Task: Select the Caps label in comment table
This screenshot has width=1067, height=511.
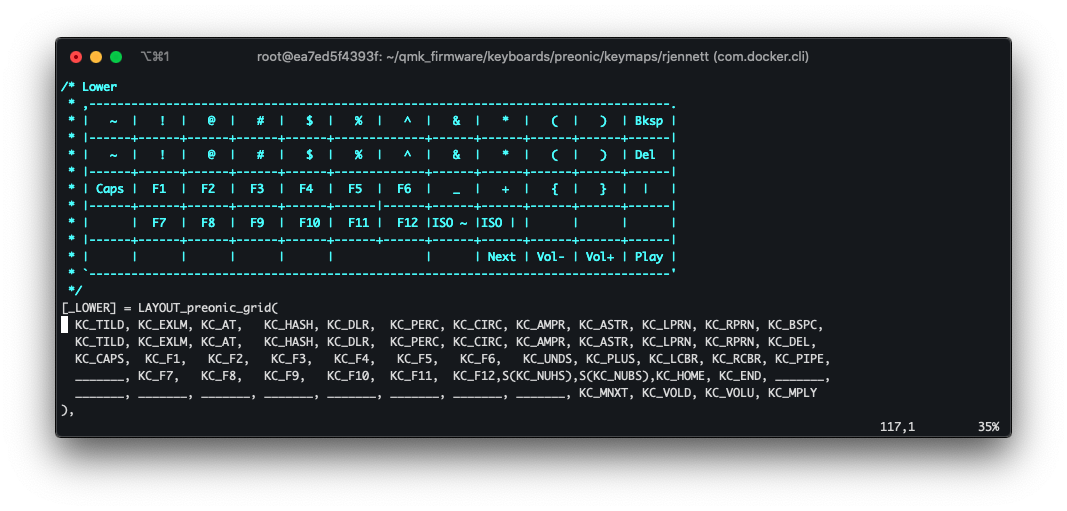Action: [x=110, y=188]
